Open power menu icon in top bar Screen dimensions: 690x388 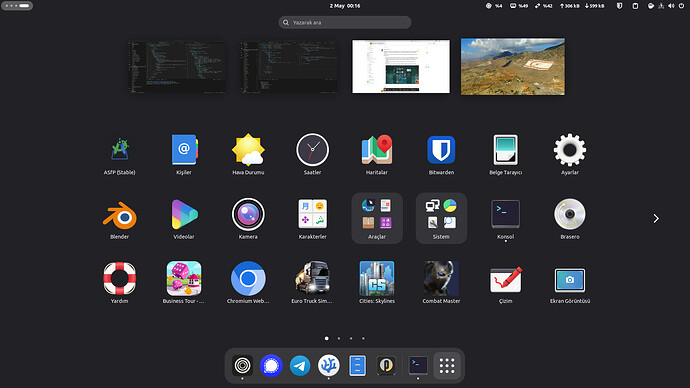[x=681, y=6]
